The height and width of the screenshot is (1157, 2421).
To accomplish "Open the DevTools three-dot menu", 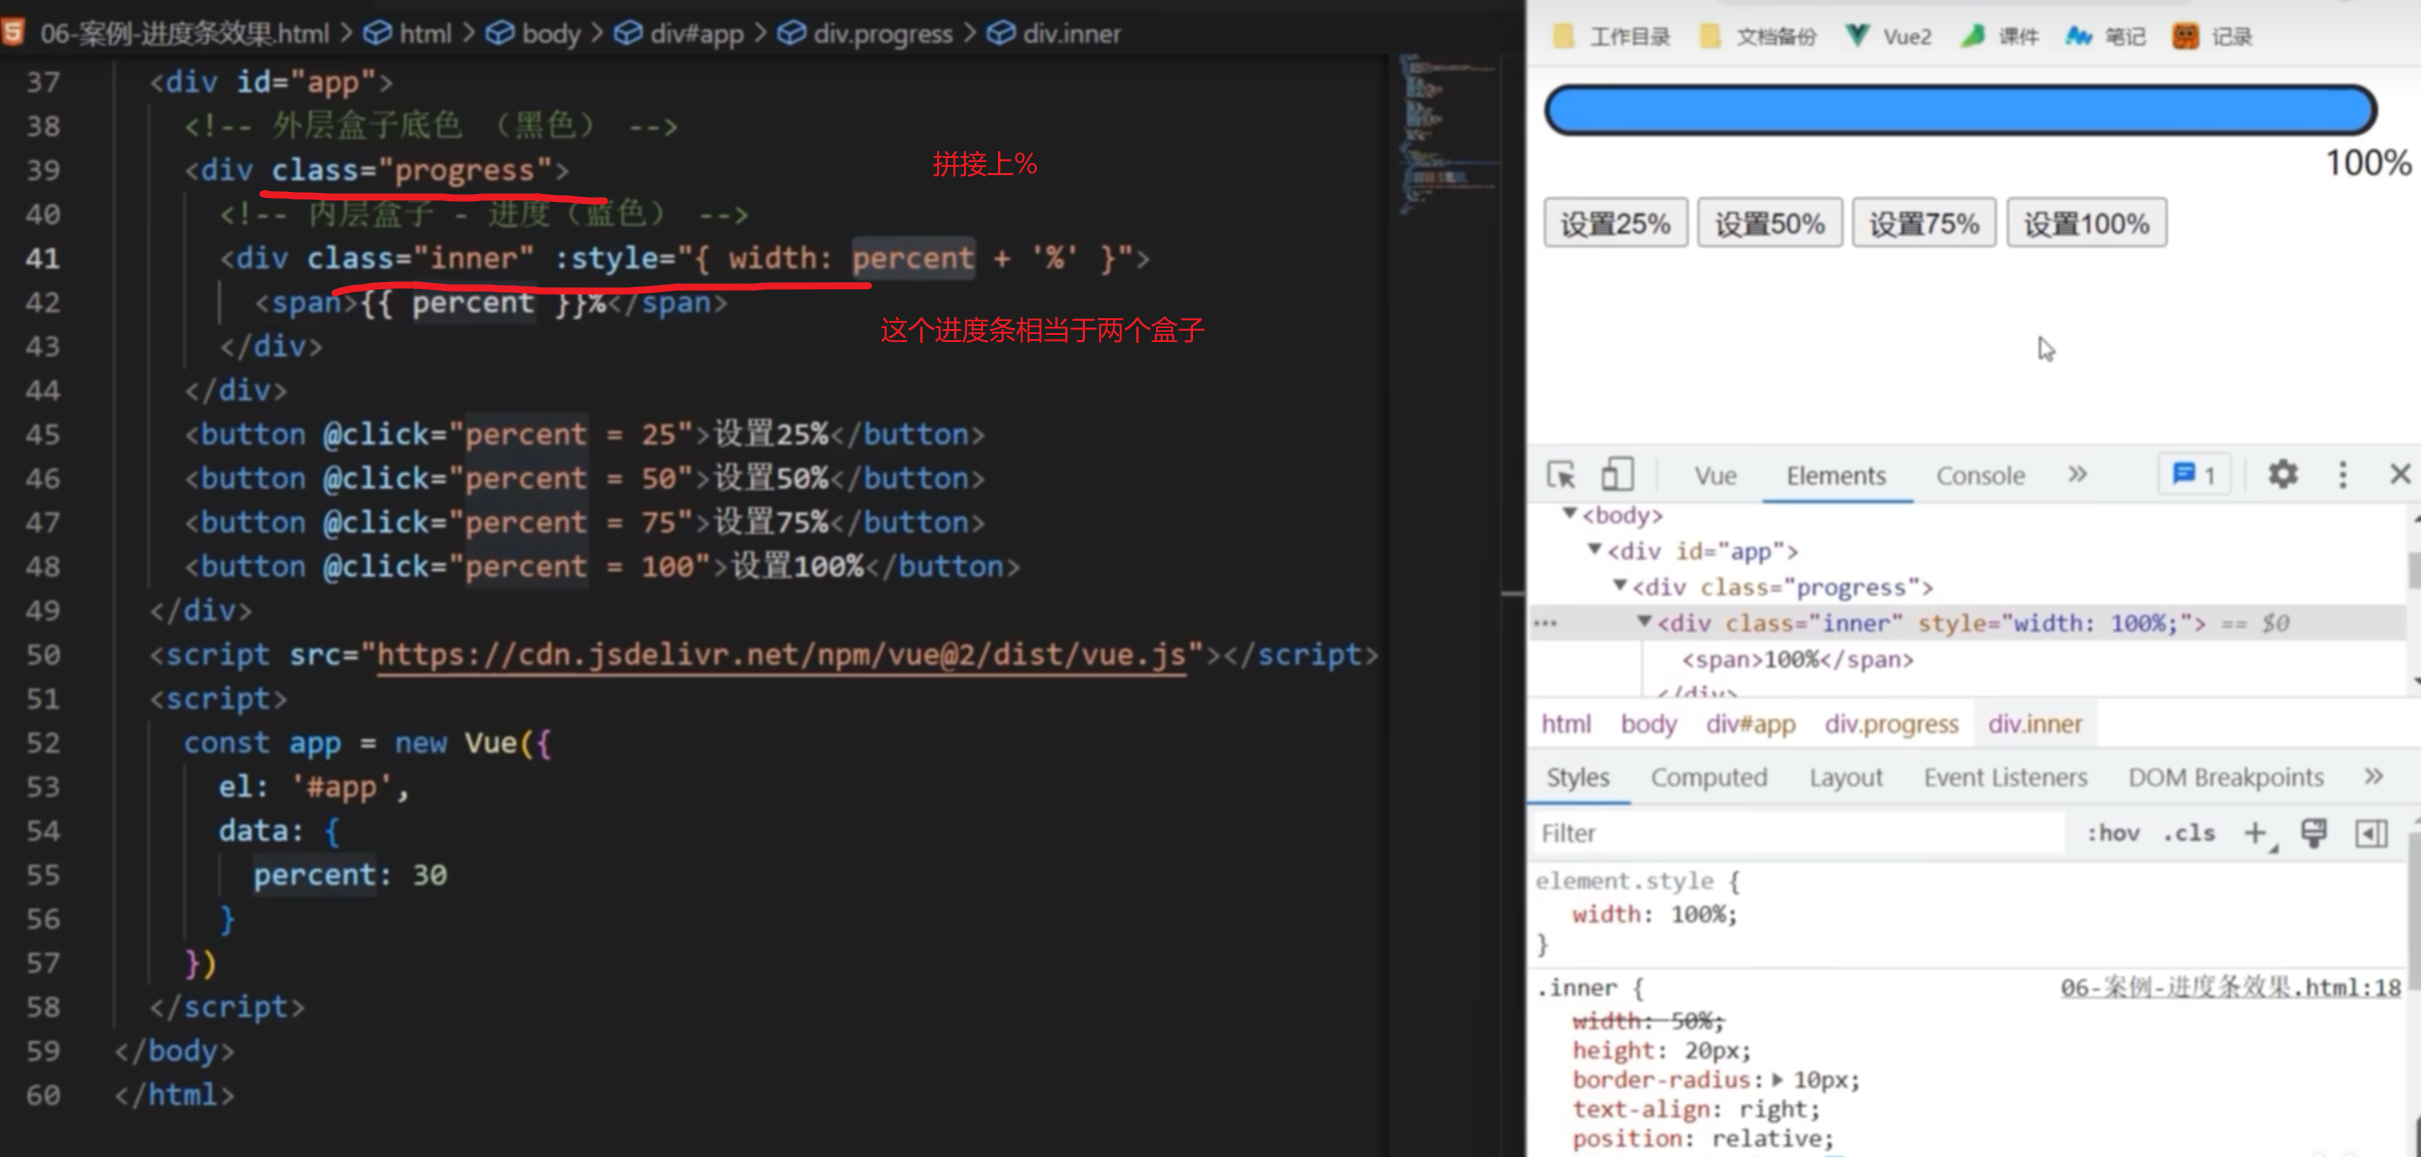I will click(2342, 475).
